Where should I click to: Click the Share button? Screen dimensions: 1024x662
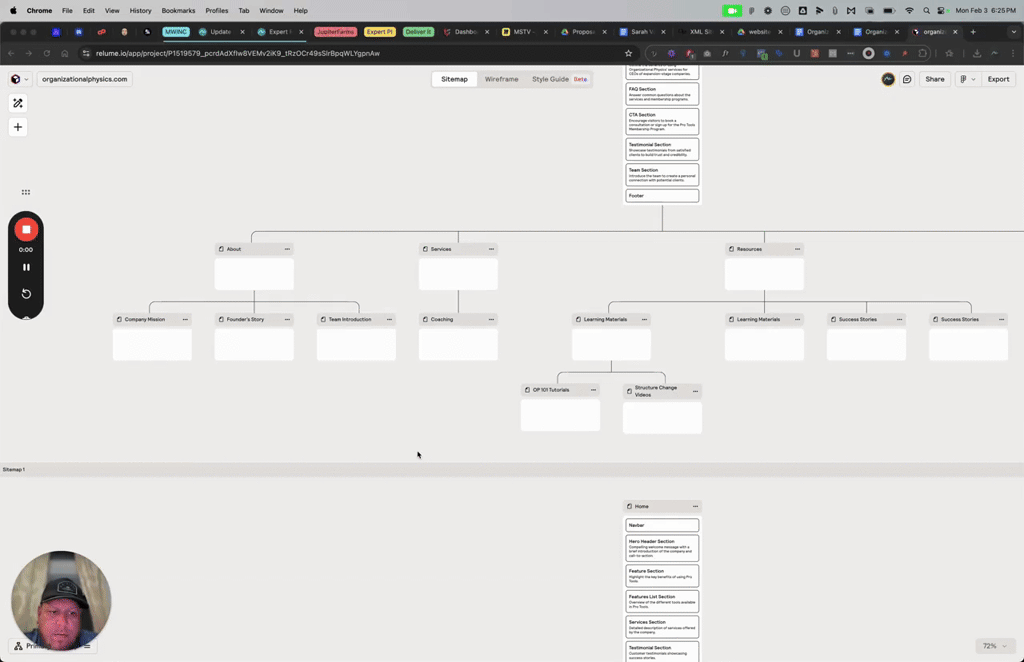tap(934, 79)
